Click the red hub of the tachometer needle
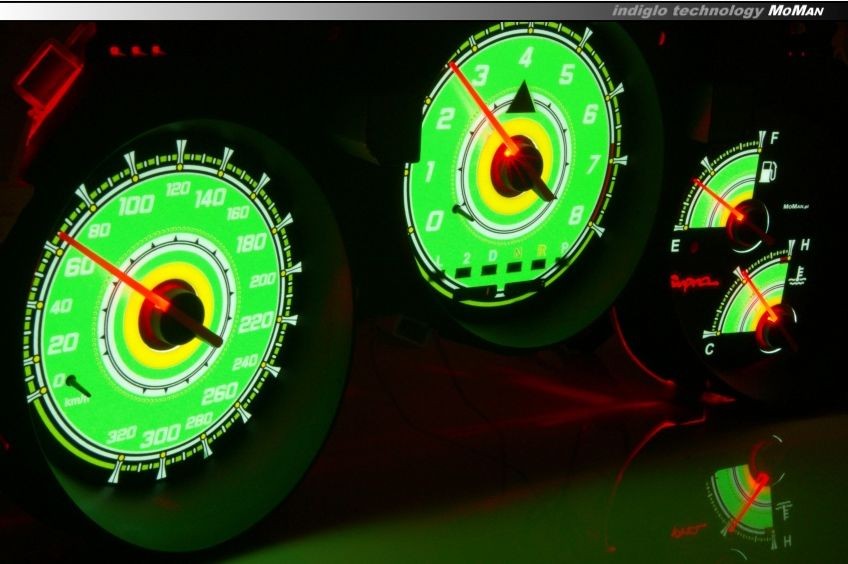This screenshot has width=848, height=564. [513, 152]
